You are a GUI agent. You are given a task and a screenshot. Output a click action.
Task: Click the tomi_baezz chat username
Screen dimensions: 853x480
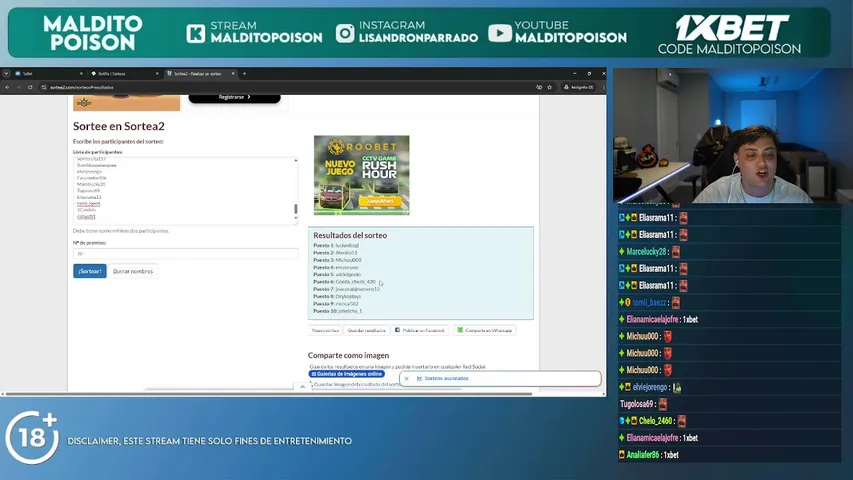[x=649, y=303]
